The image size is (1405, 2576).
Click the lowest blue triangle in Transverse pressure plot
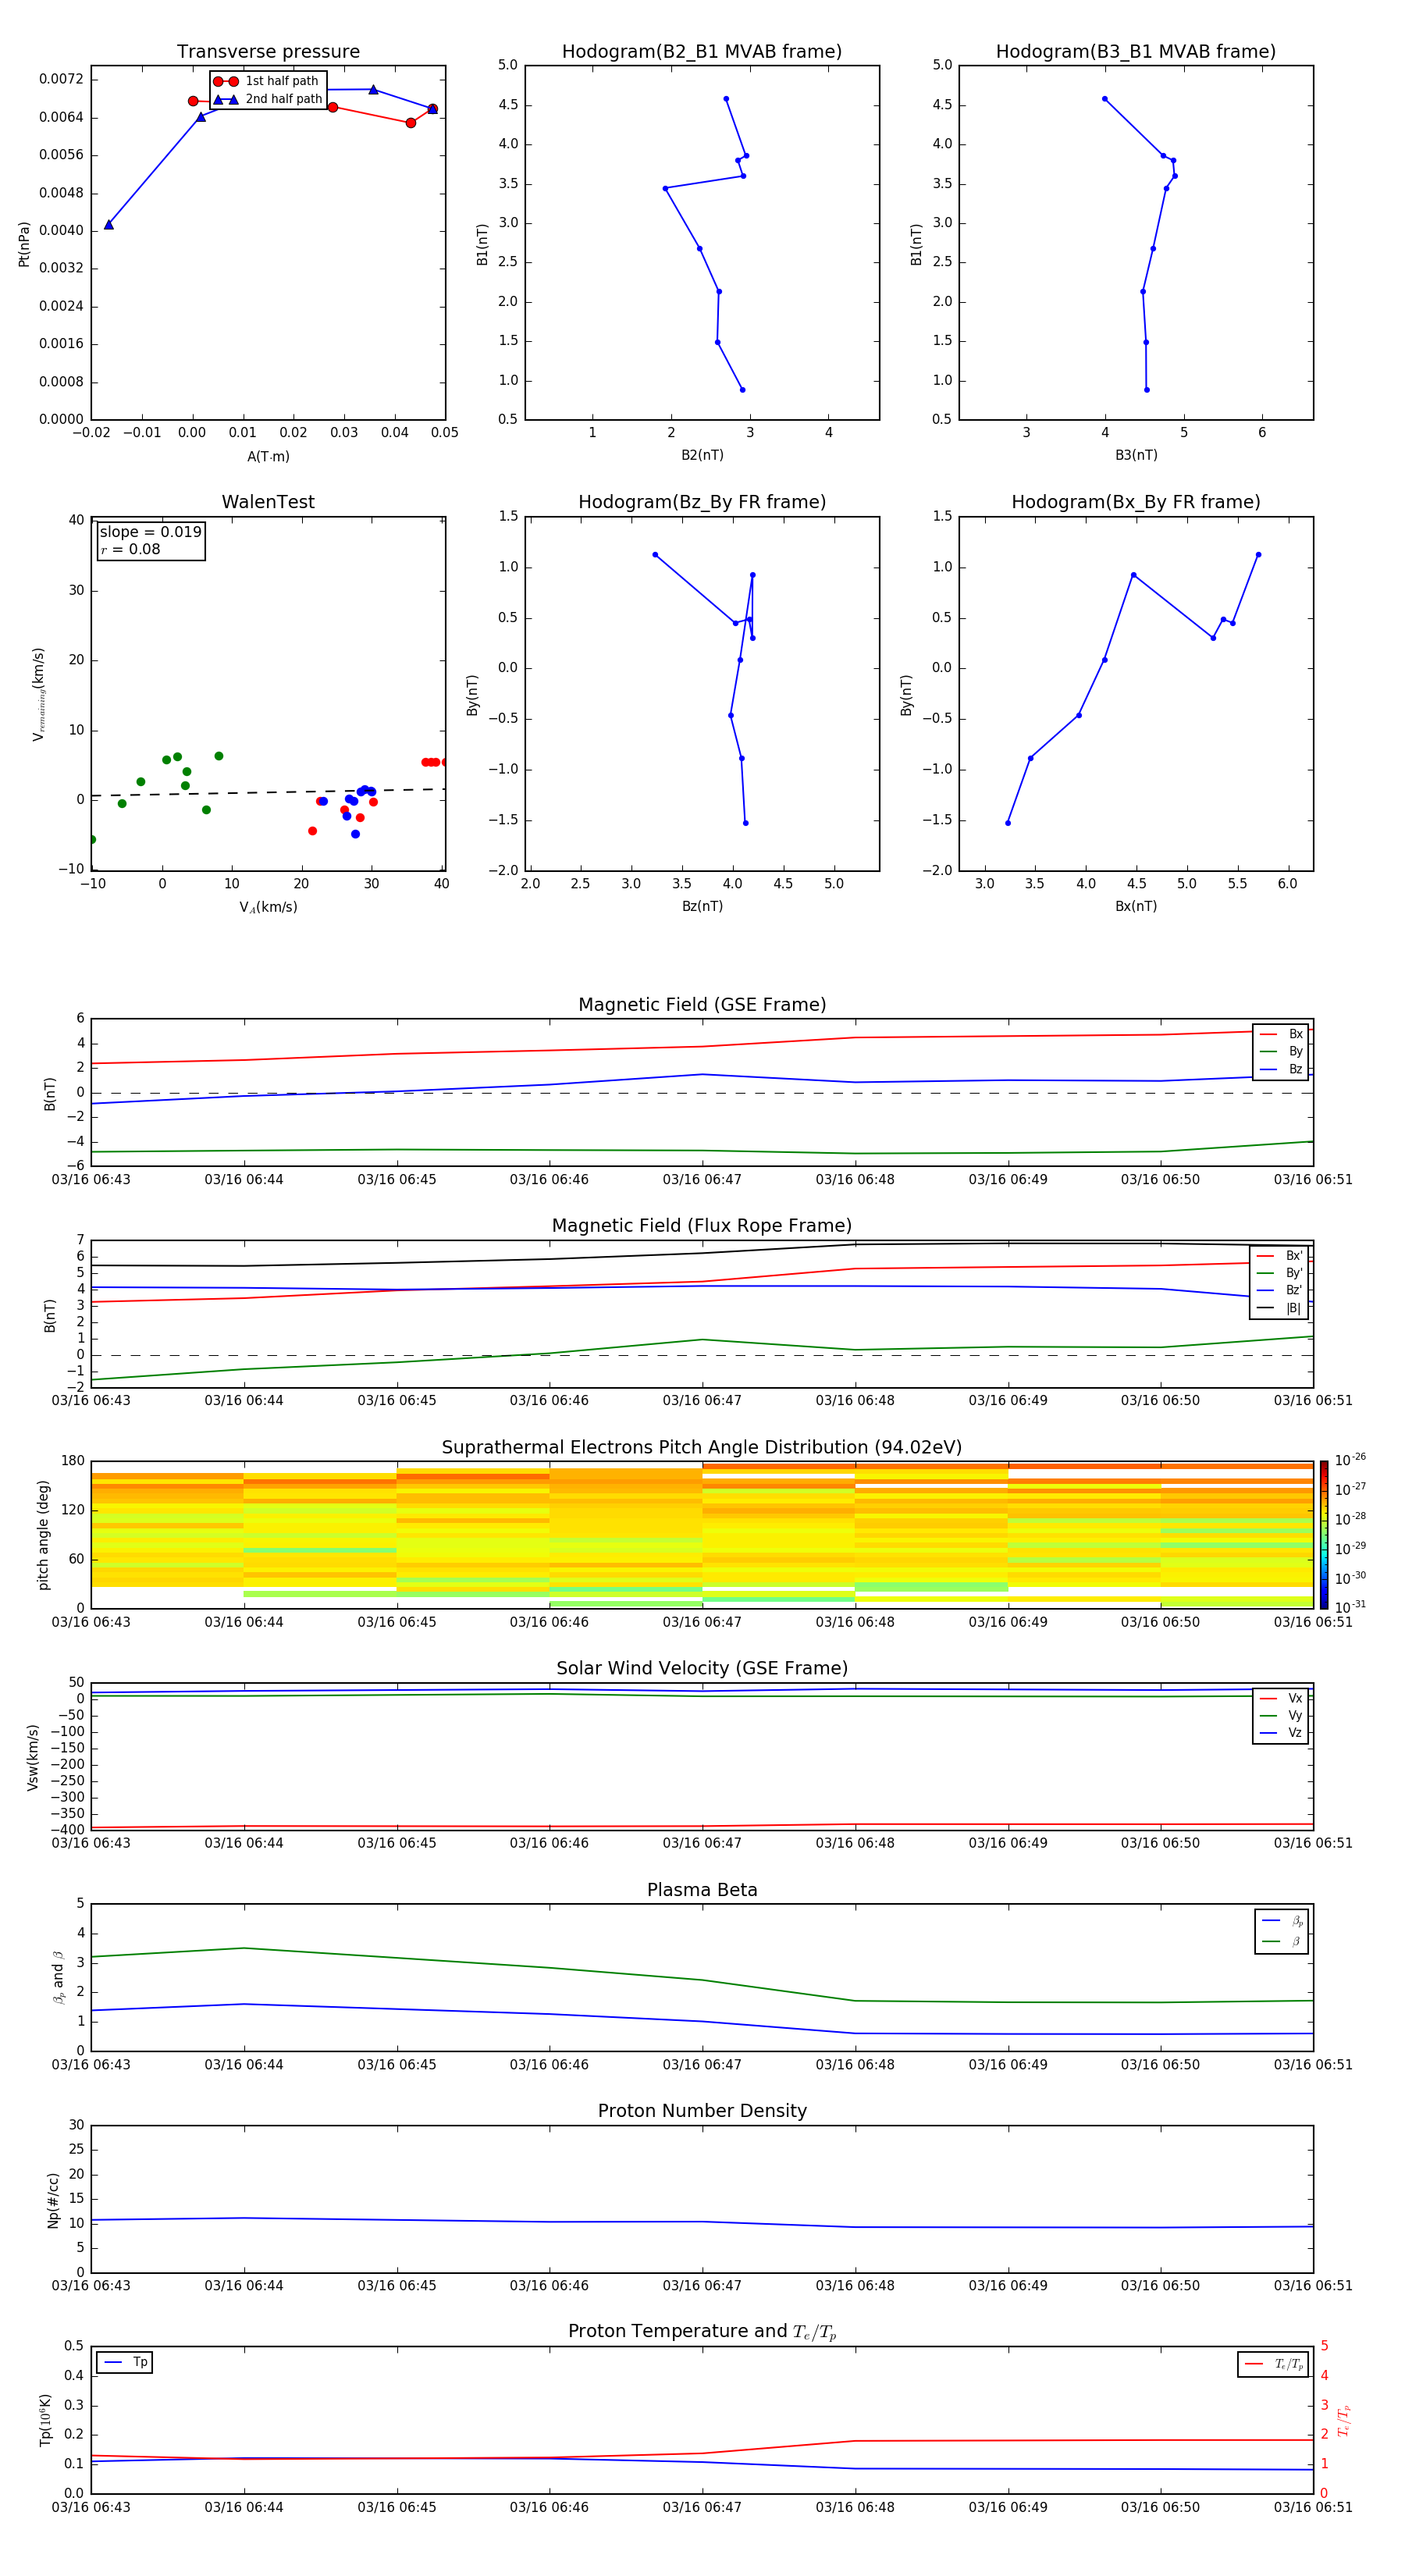[x=109, y=224]
